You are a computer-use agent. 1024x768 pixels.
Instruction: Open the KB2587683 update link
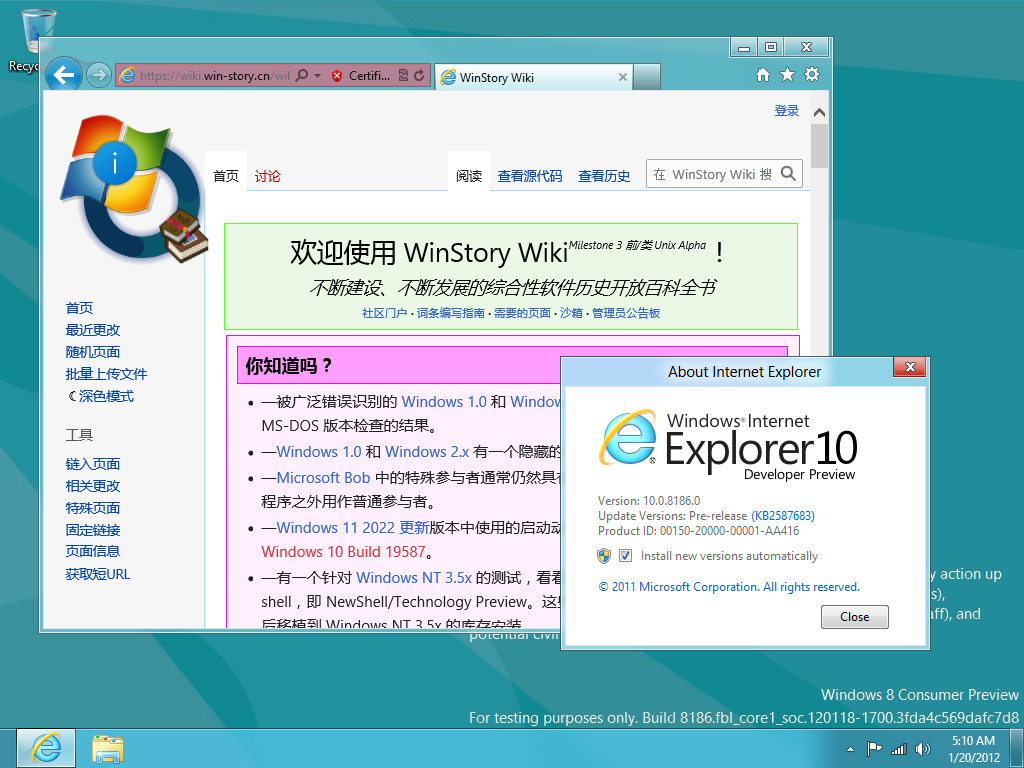[783, 516]
